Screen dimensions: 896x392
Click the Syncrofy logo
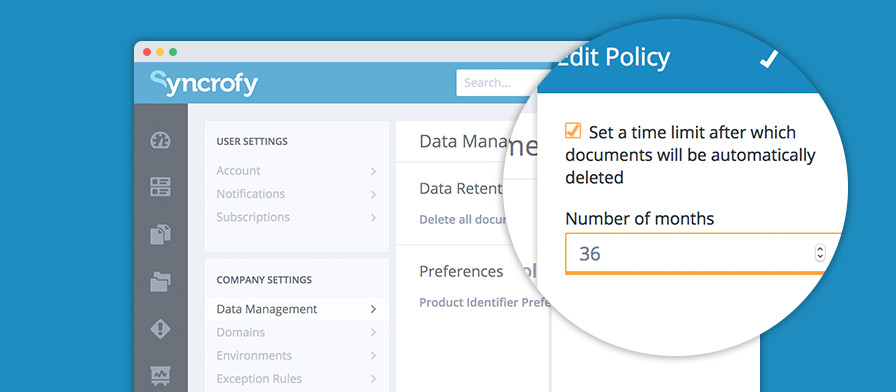tap(204, 83)
